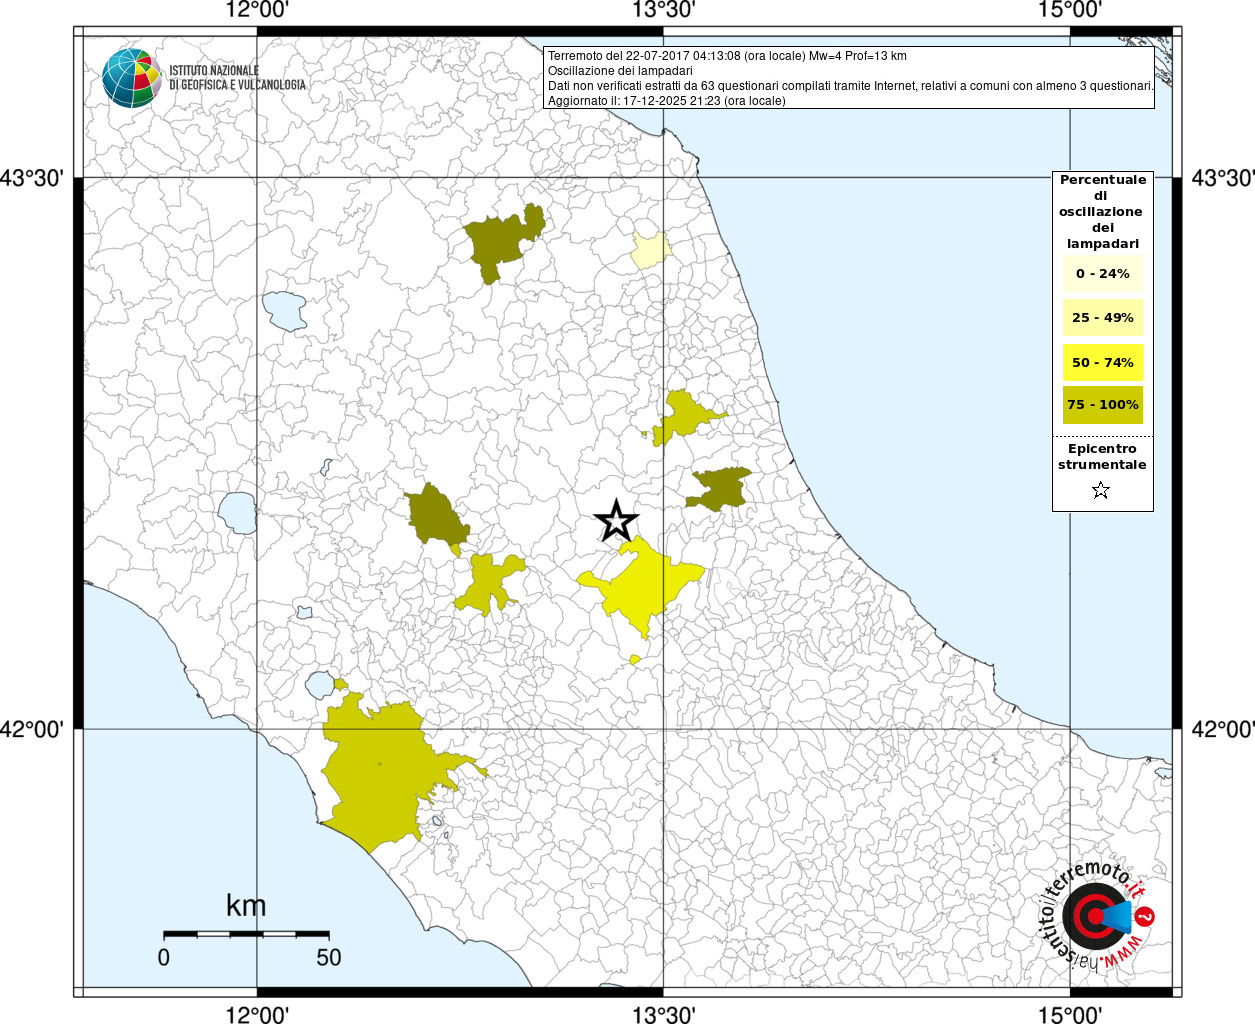The width and height of the screenshot is (1255, 1024).
Task: Click the 0 - 24% legend swatch
Action: [x=1102, y=274]
